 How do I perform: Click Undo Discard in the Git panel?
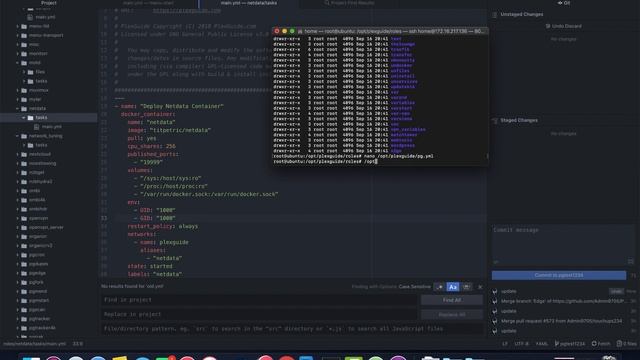click(564, 26)
